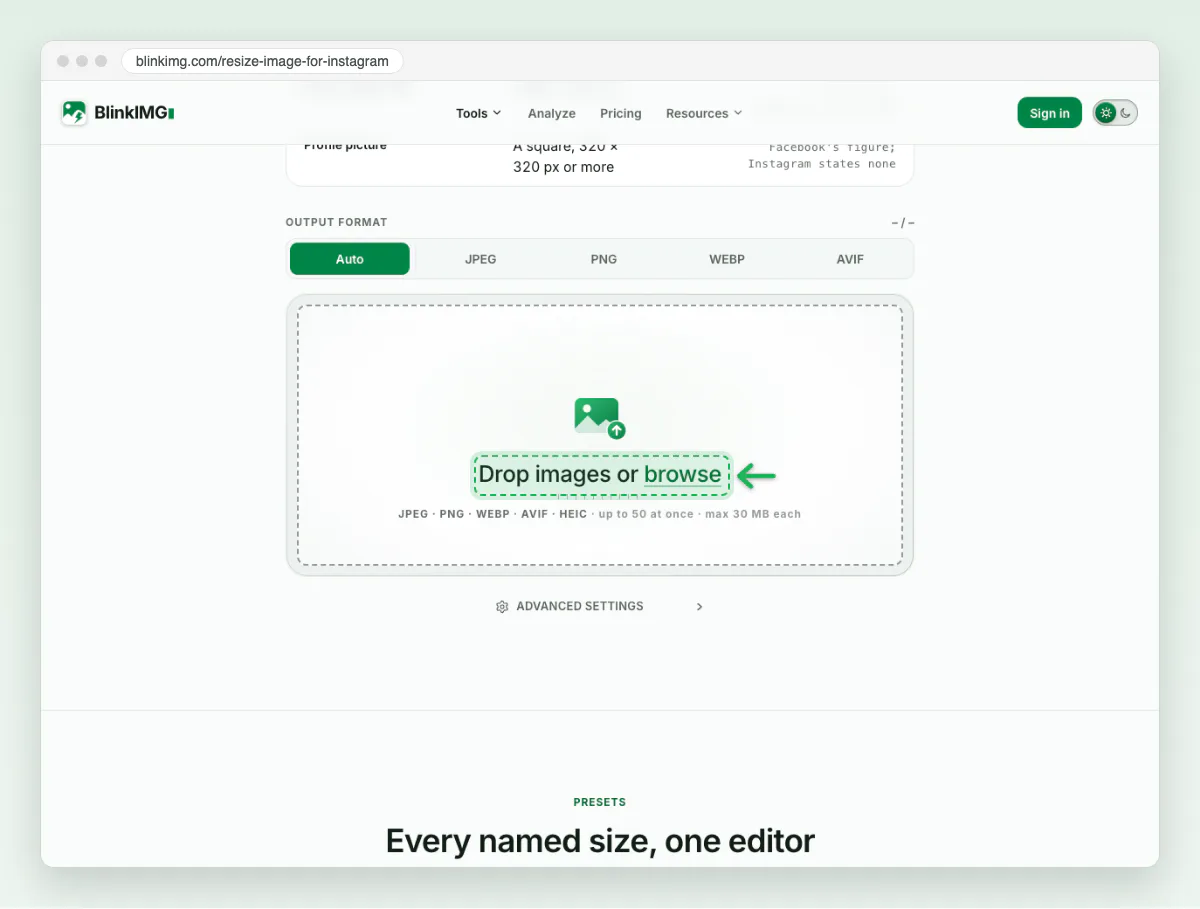Click the browser address bar URL
Viewport: 1200px width, 909px height.
point(262,61)
